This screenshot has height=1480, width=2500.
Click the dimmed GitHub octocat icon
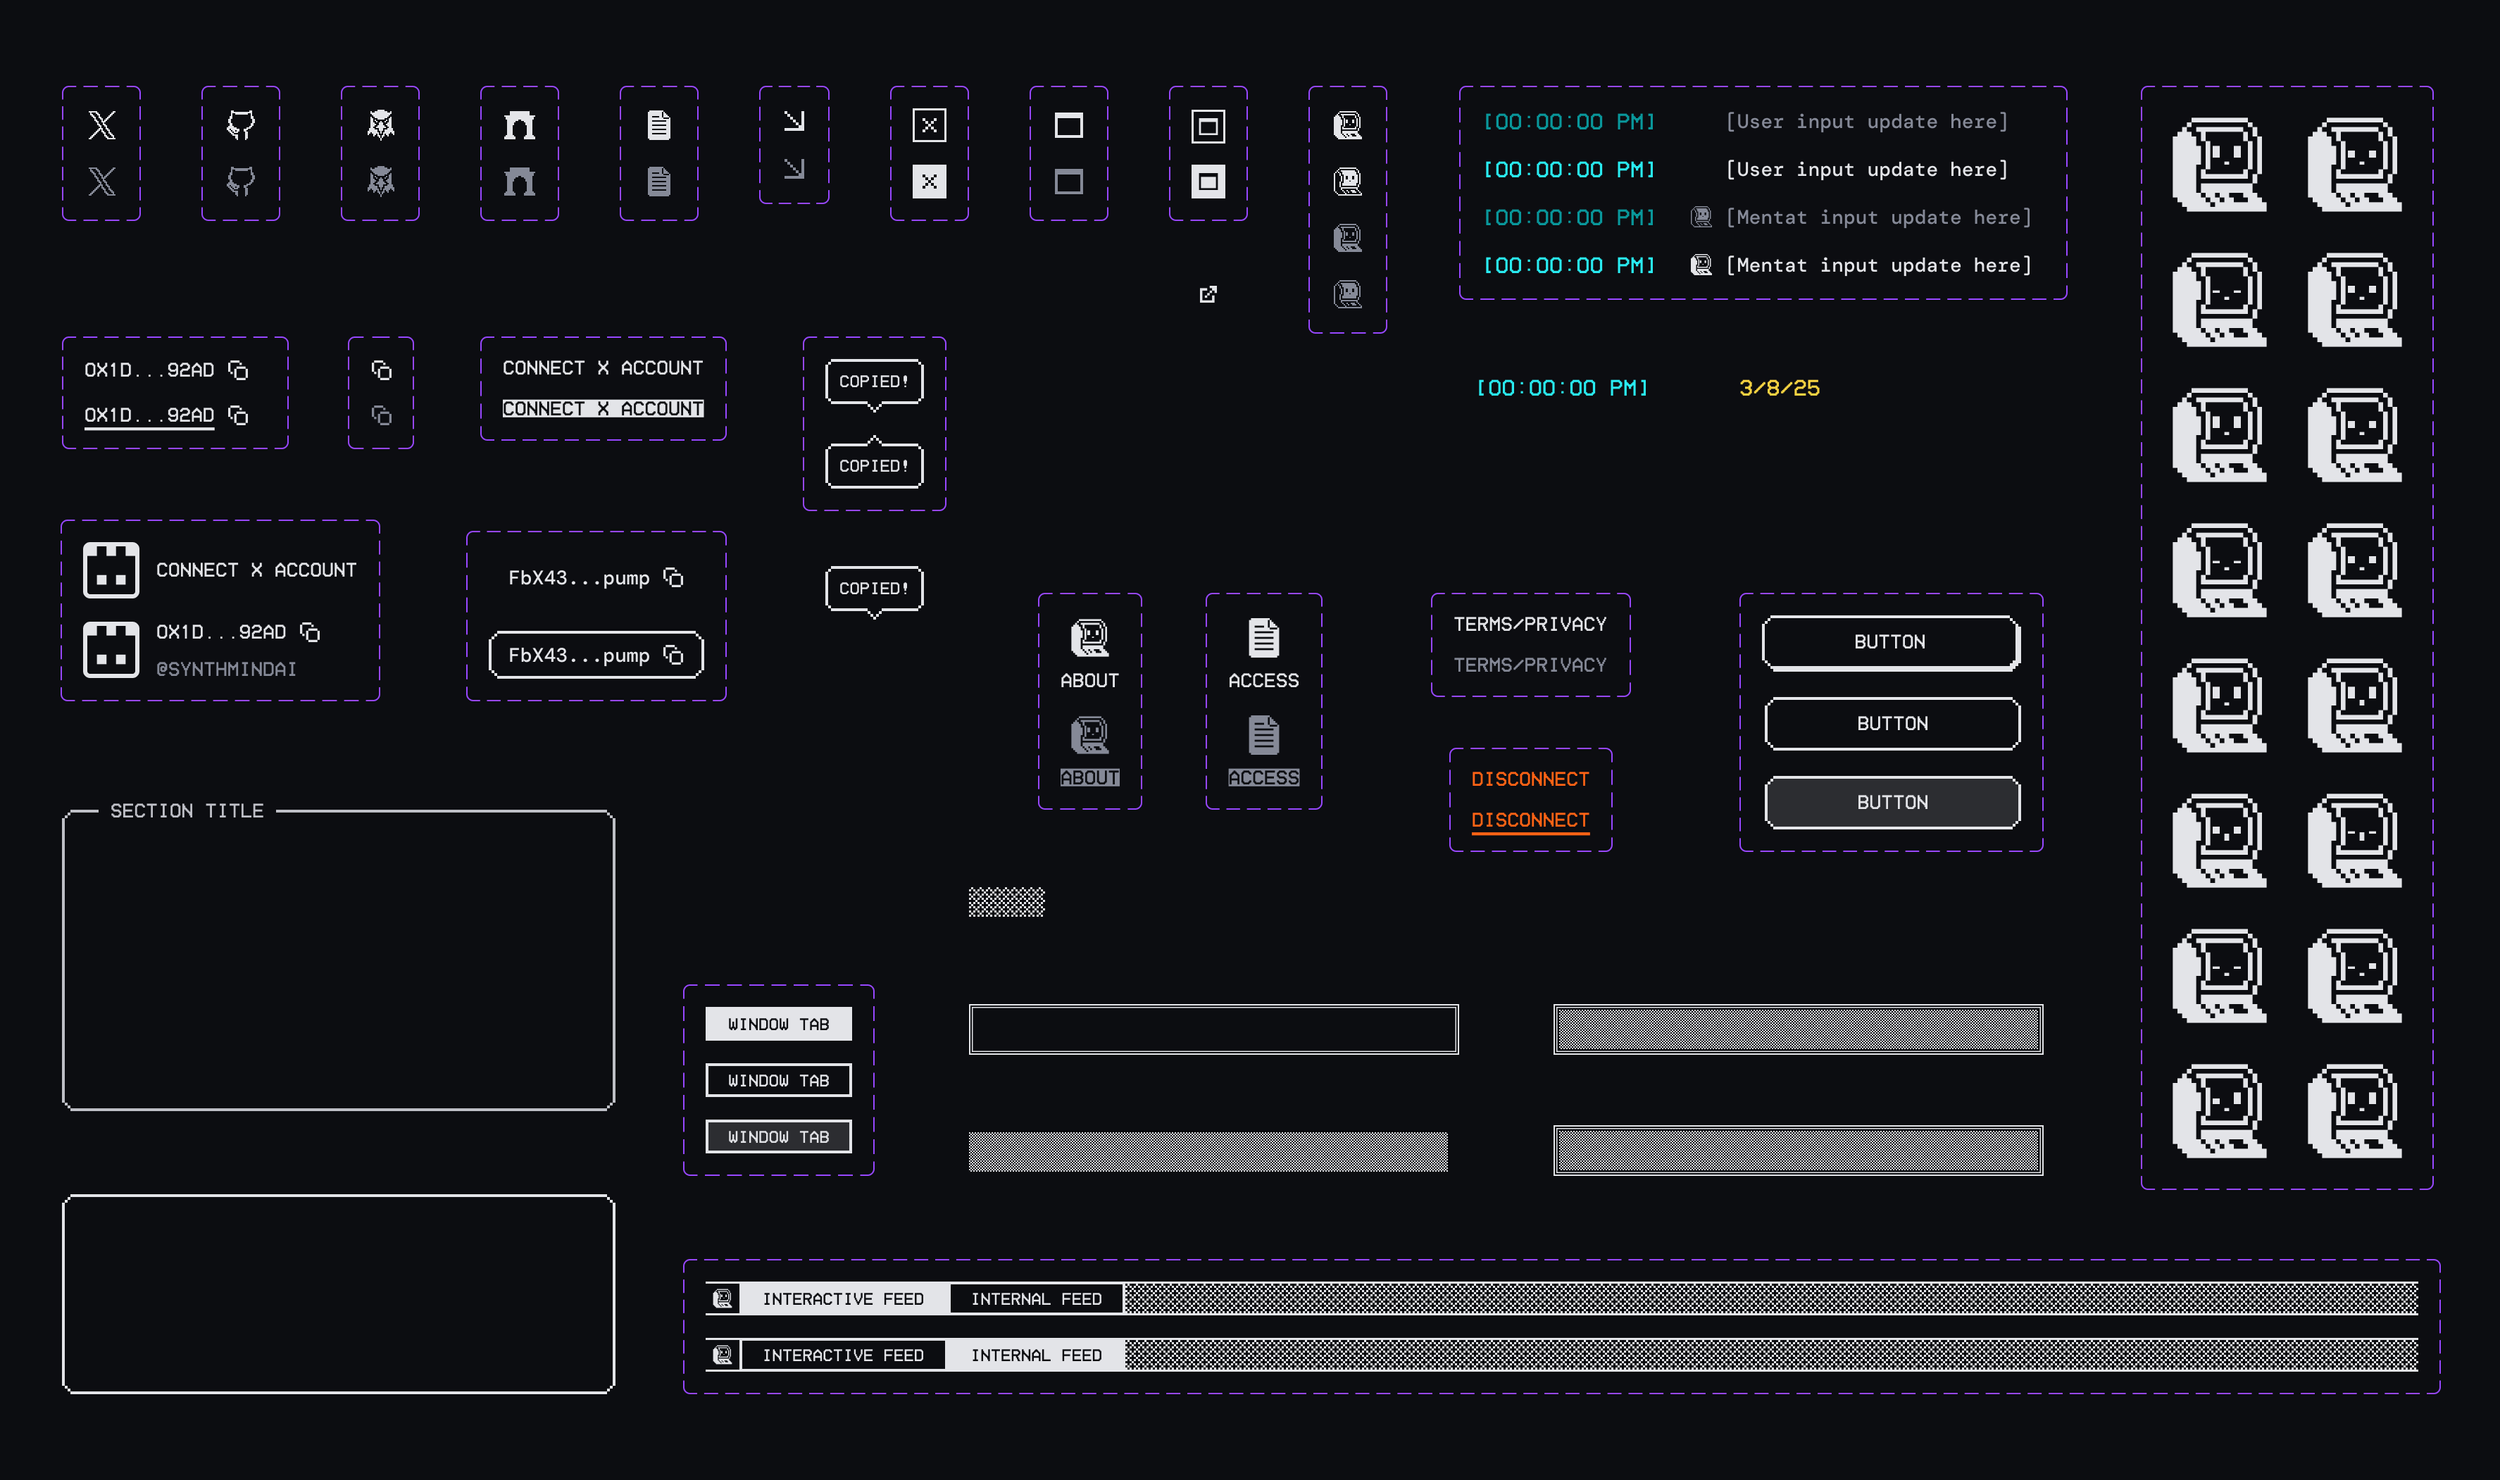tap(240, 181)
